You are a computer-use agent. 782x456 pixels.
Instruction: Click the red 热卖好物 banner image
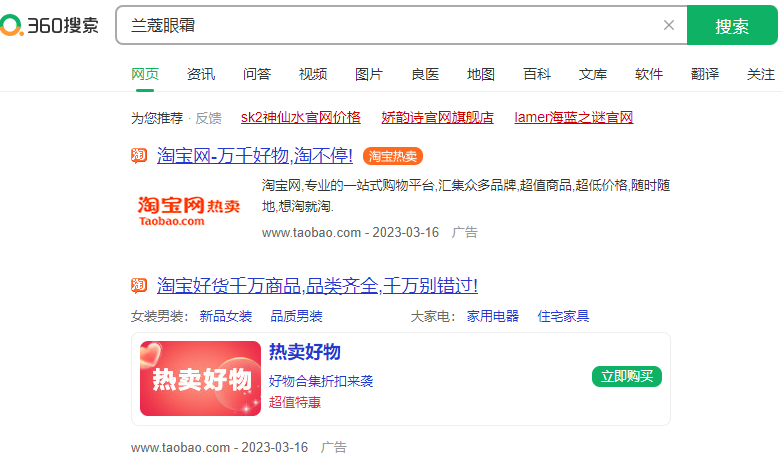200,379
